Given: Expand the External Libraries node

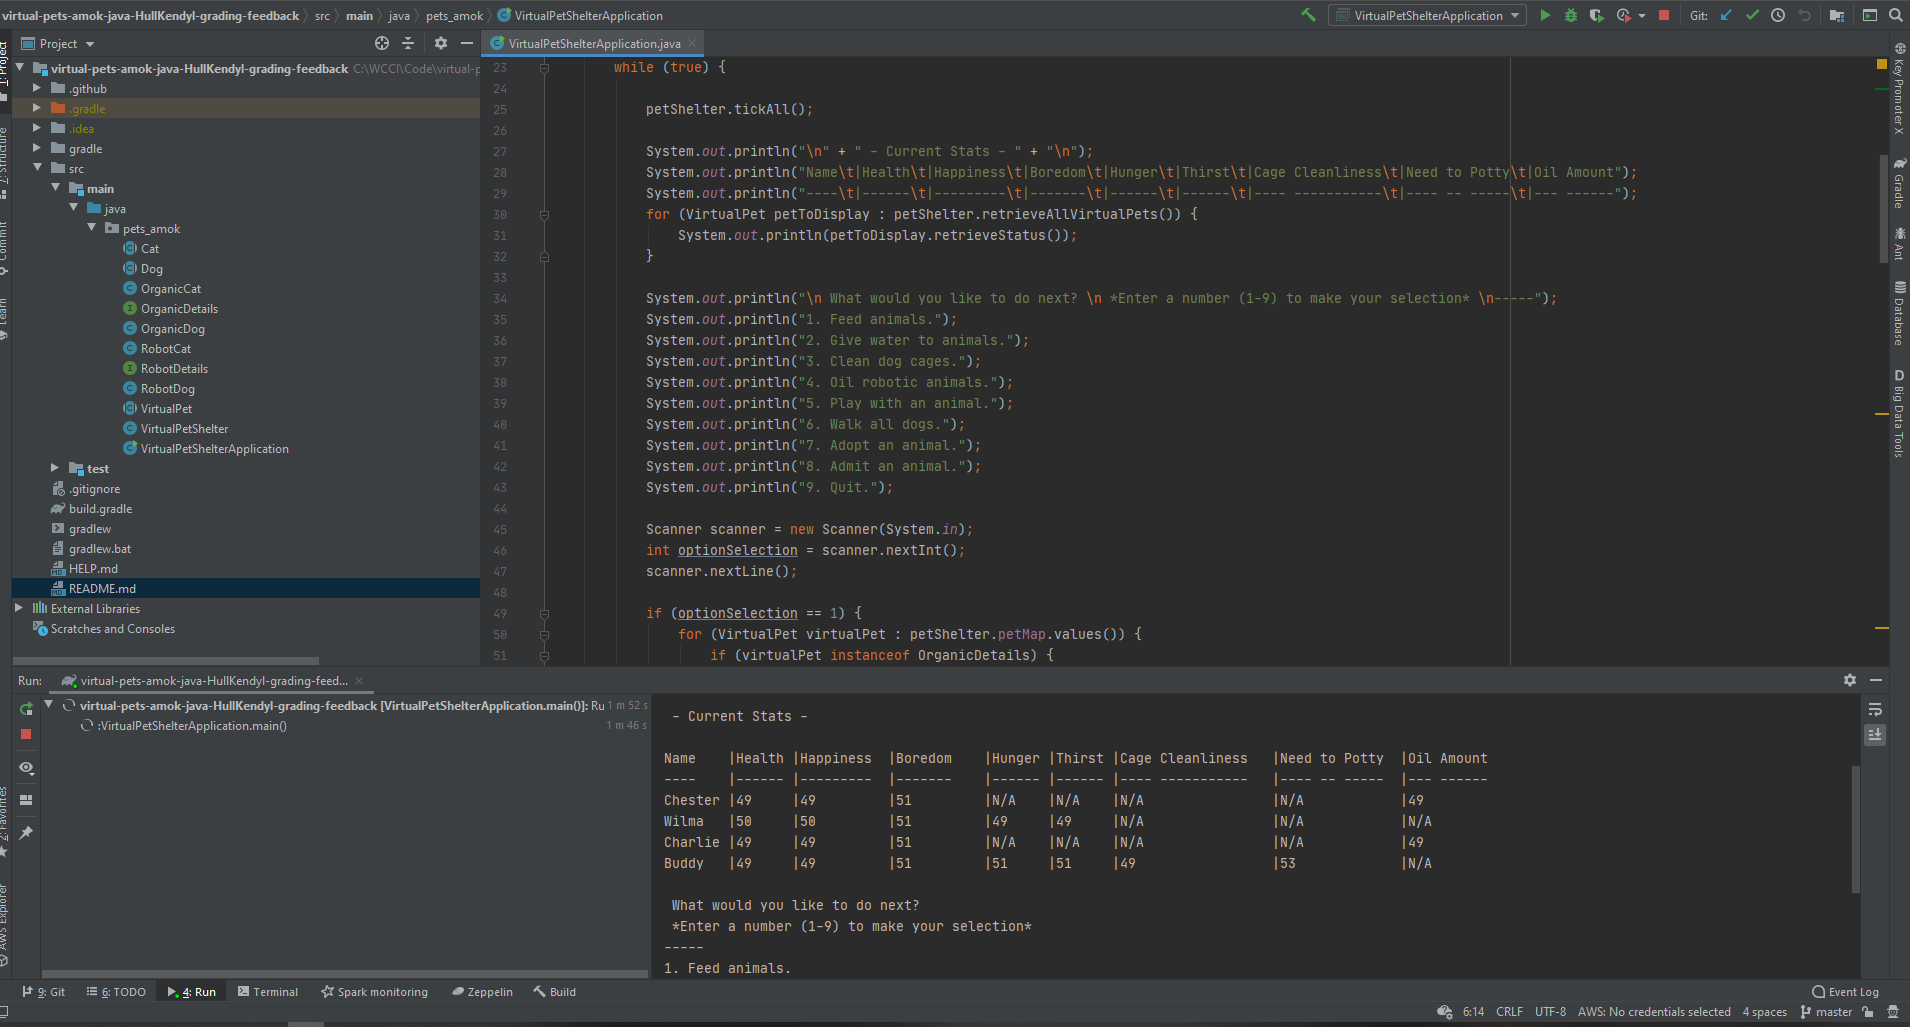Looking at the screenshot, I should (x=19, y=608).
